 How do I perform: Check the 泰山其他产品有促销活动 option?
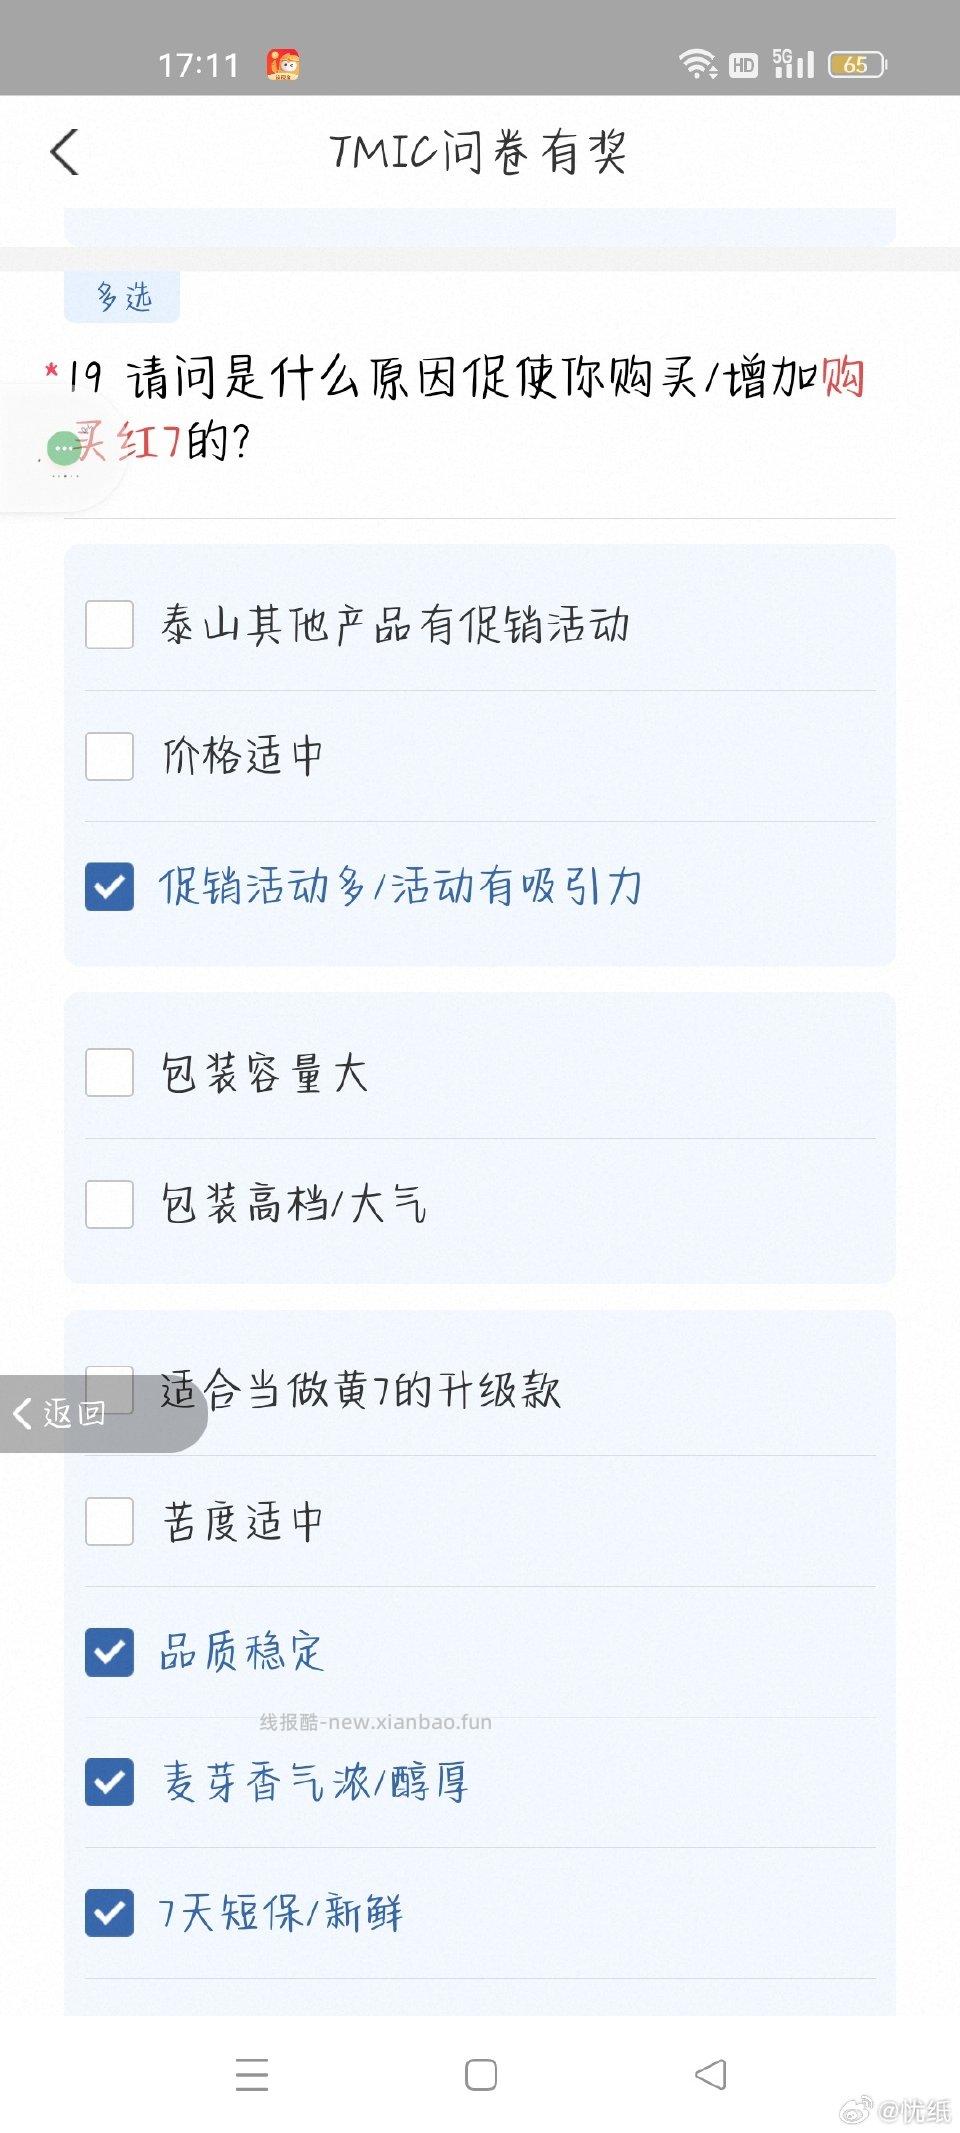109,625
